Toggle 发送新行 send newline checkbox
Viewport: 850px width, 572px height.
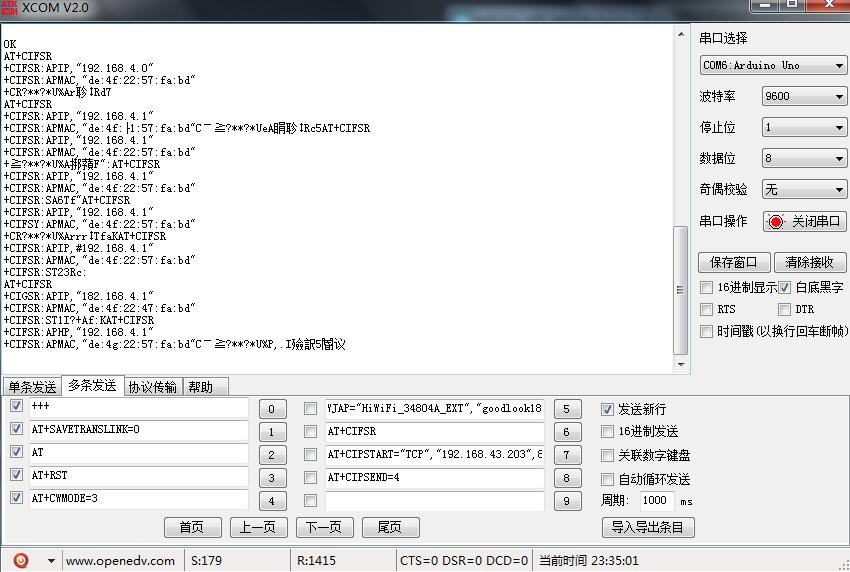pyautogui.click(x=607, y=409)
